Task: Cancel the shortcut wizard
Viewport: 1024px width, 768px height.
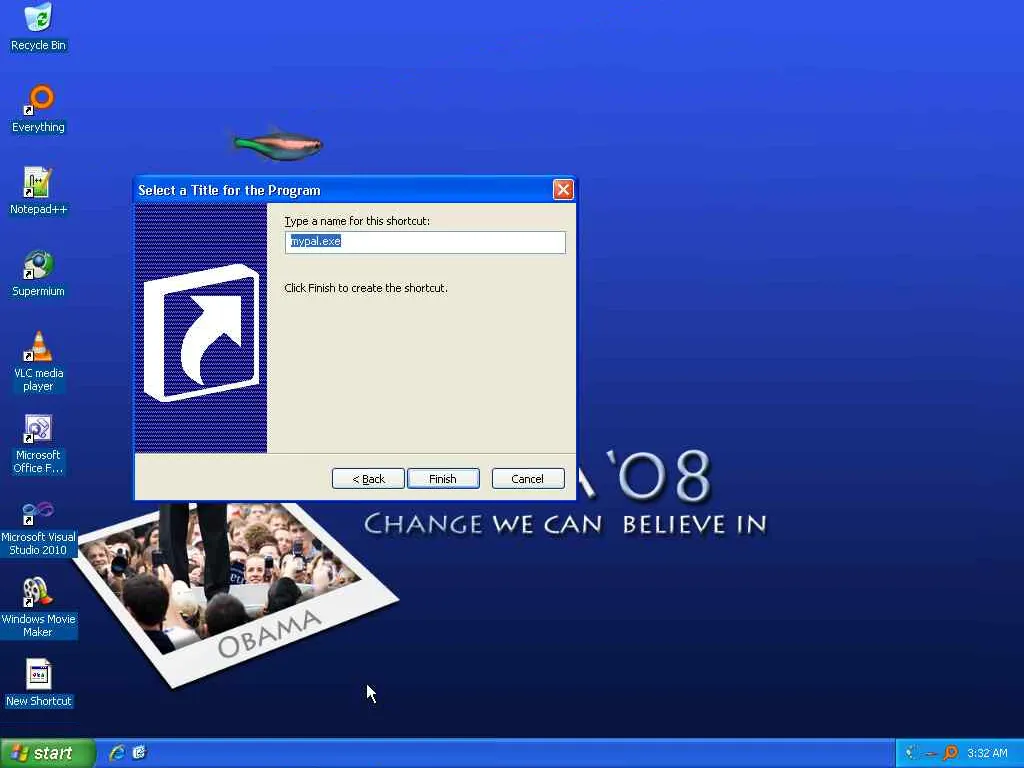Action: click(528, 479)
